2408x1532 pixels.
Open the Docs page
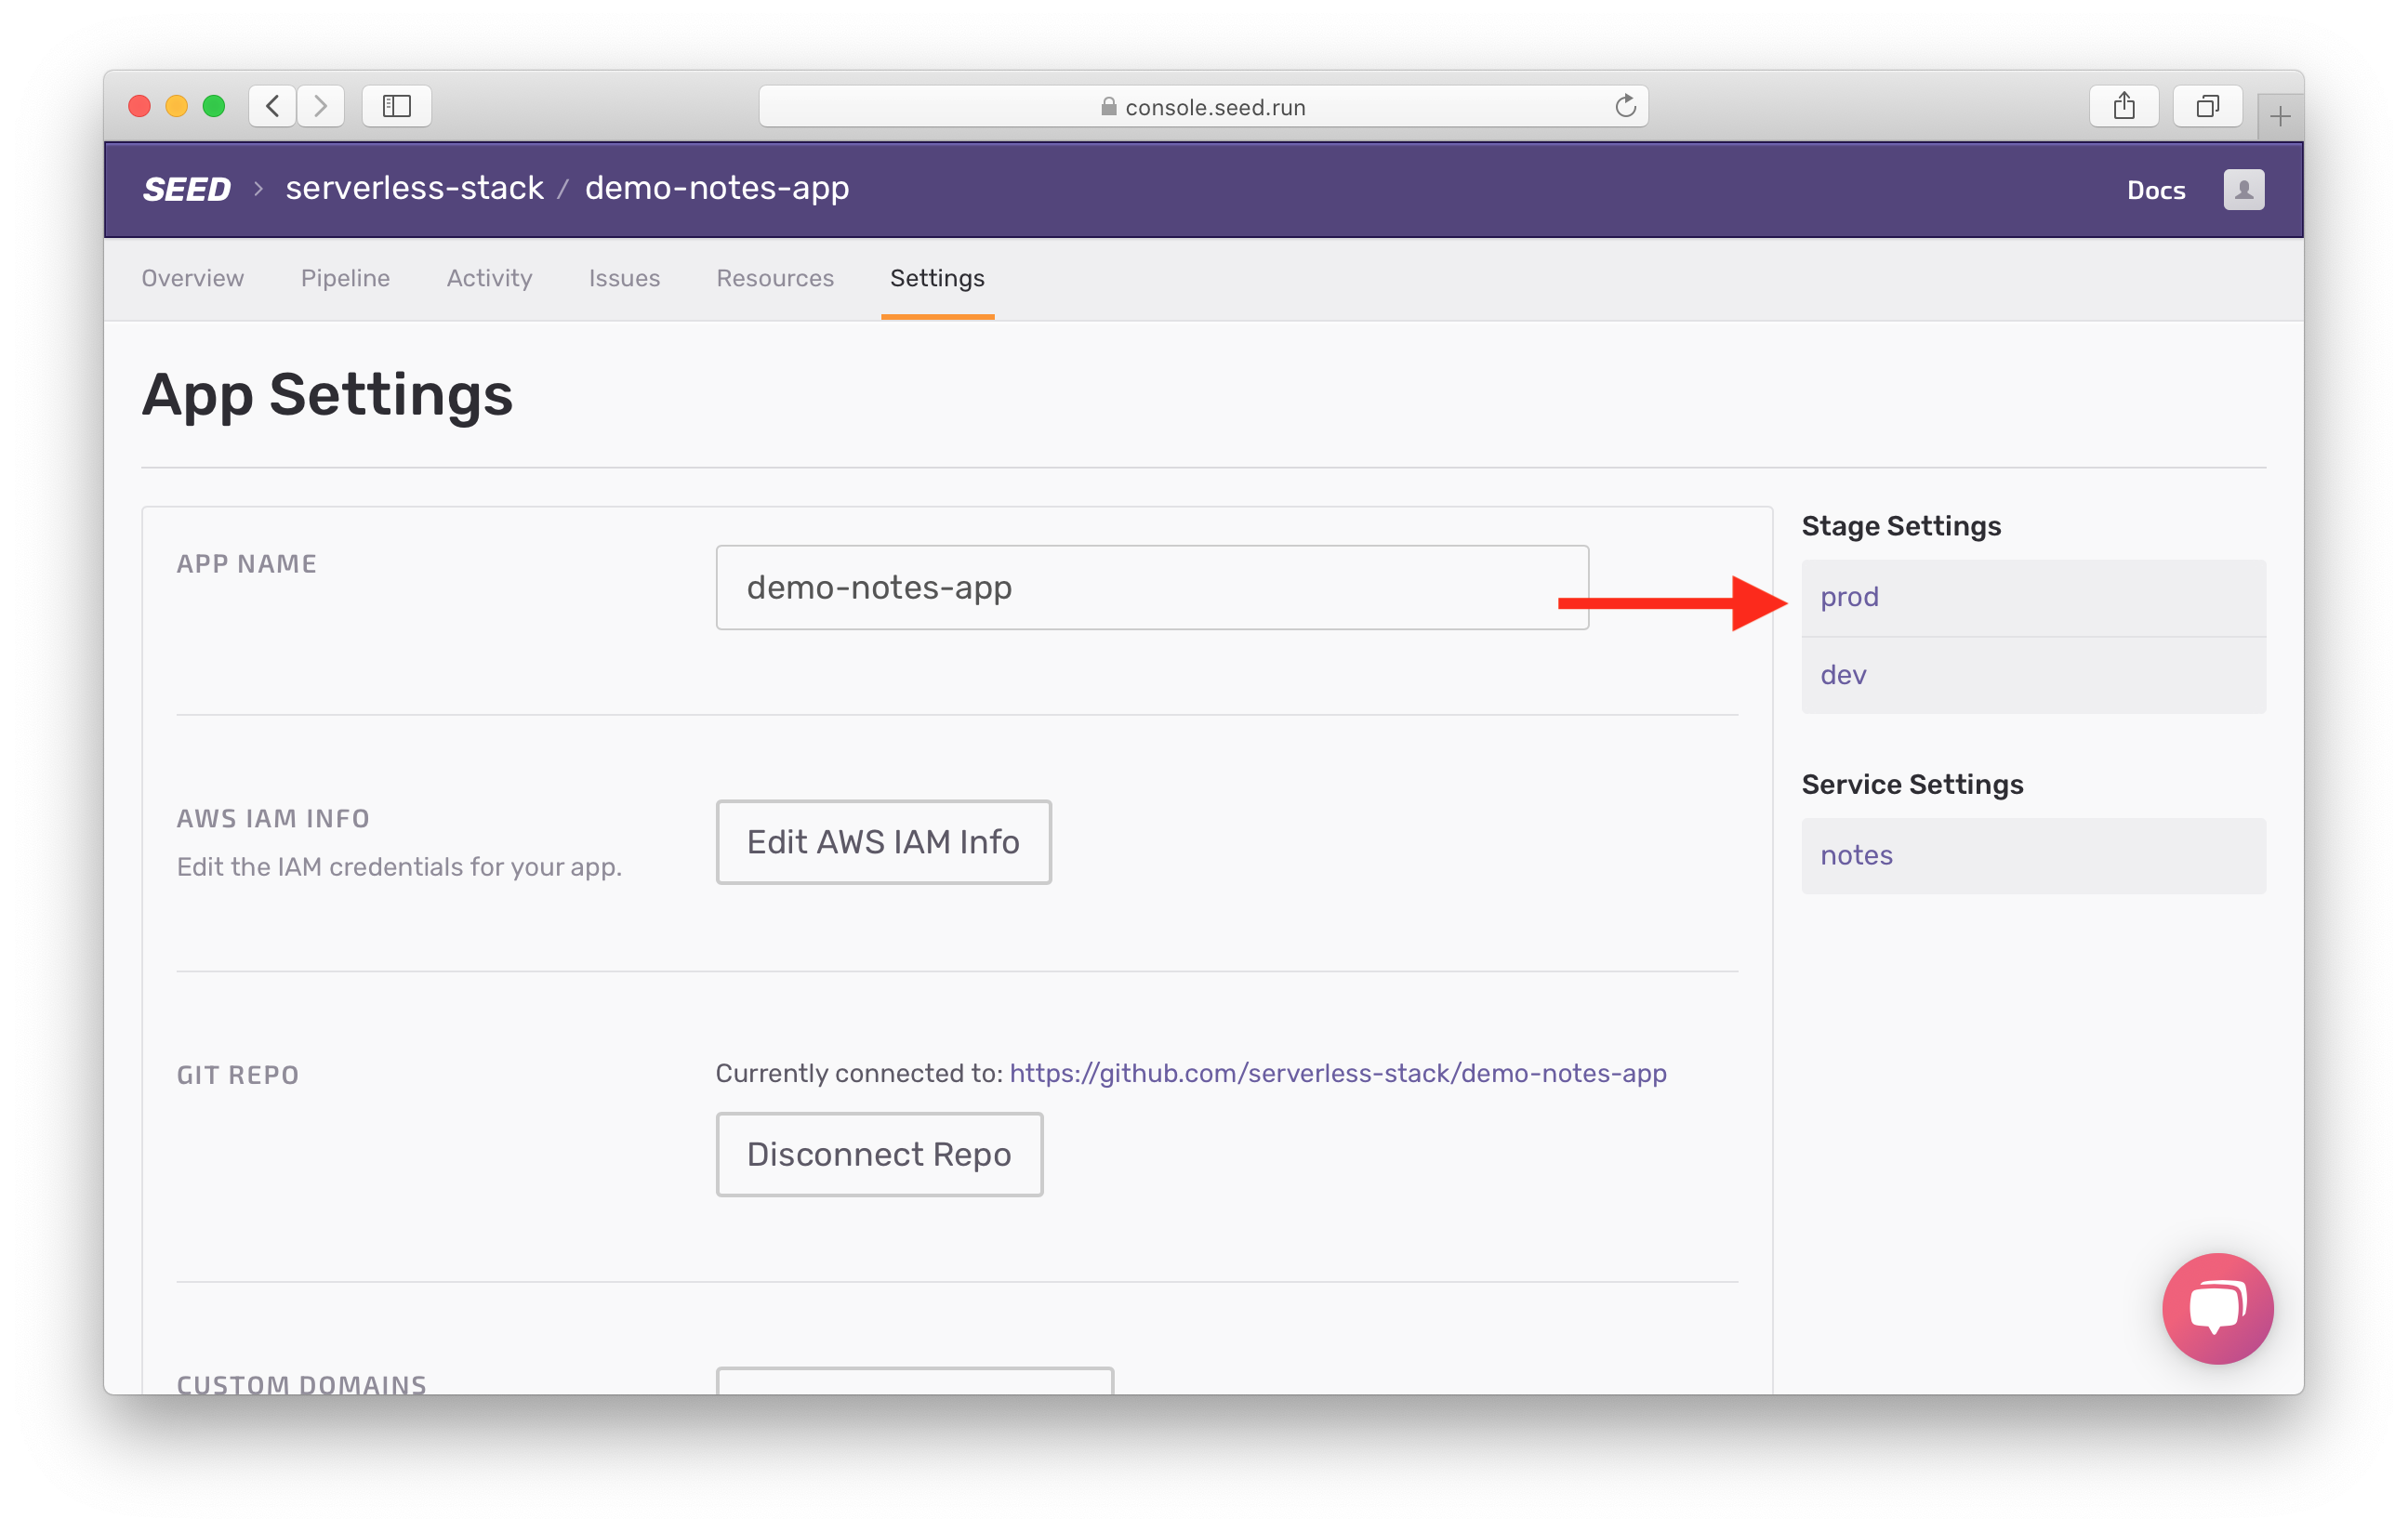click(2156, 190)
